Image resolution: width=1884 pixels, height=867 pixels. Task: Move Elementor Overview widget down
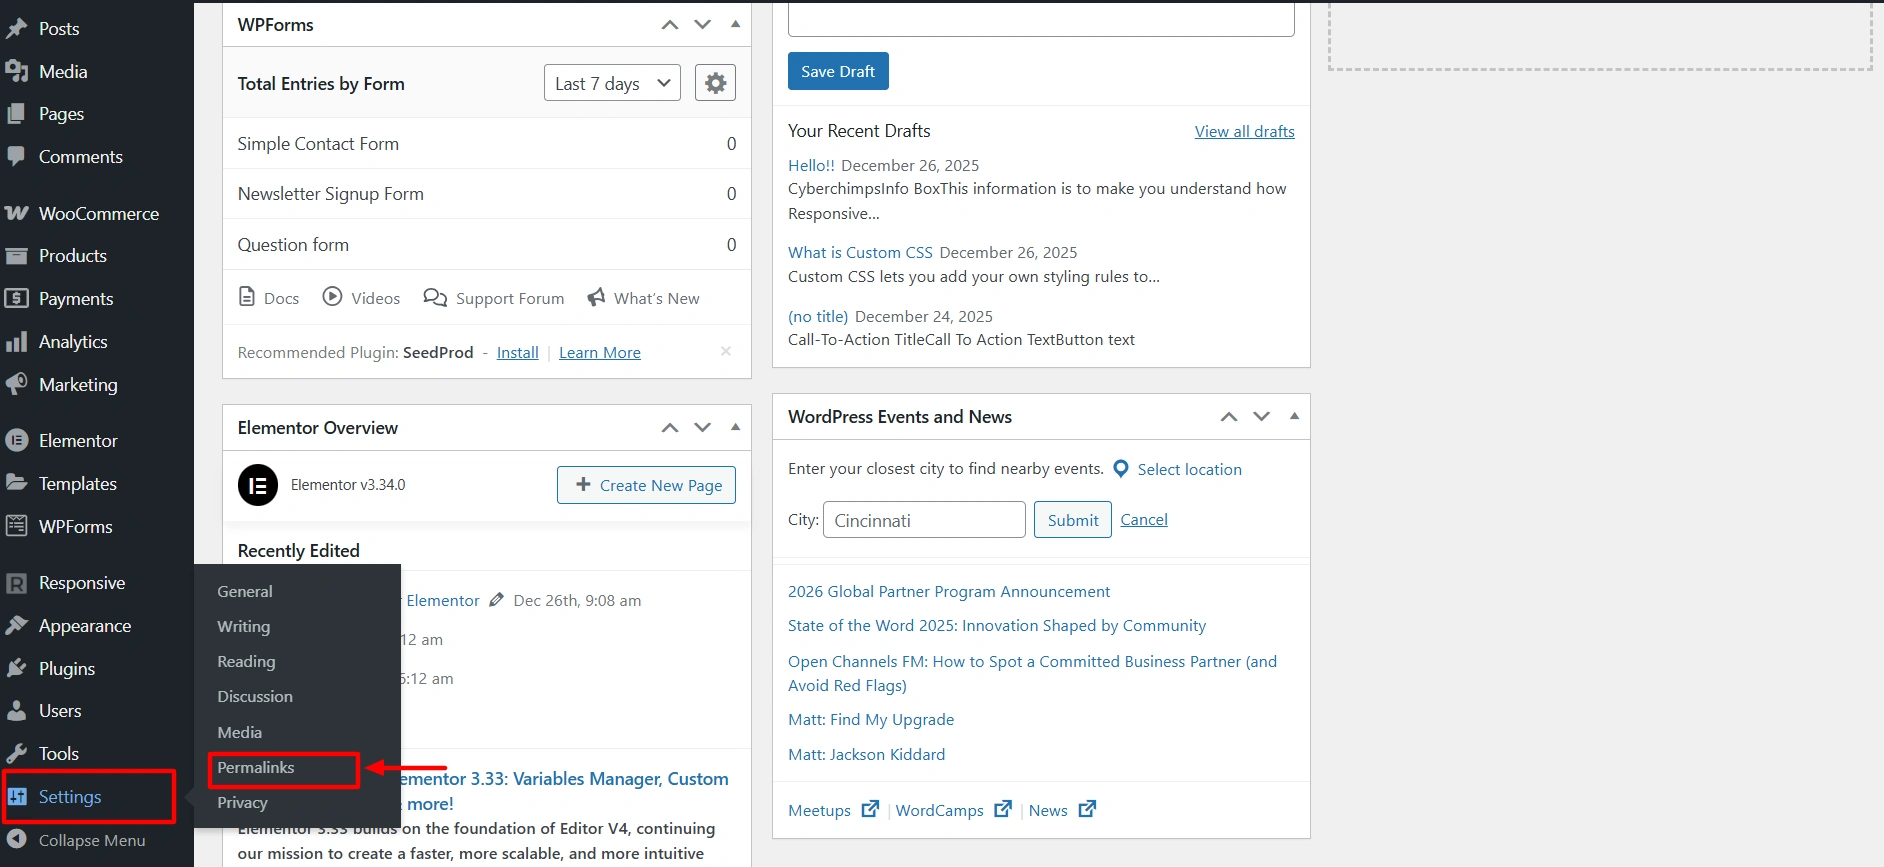[703, 428]
